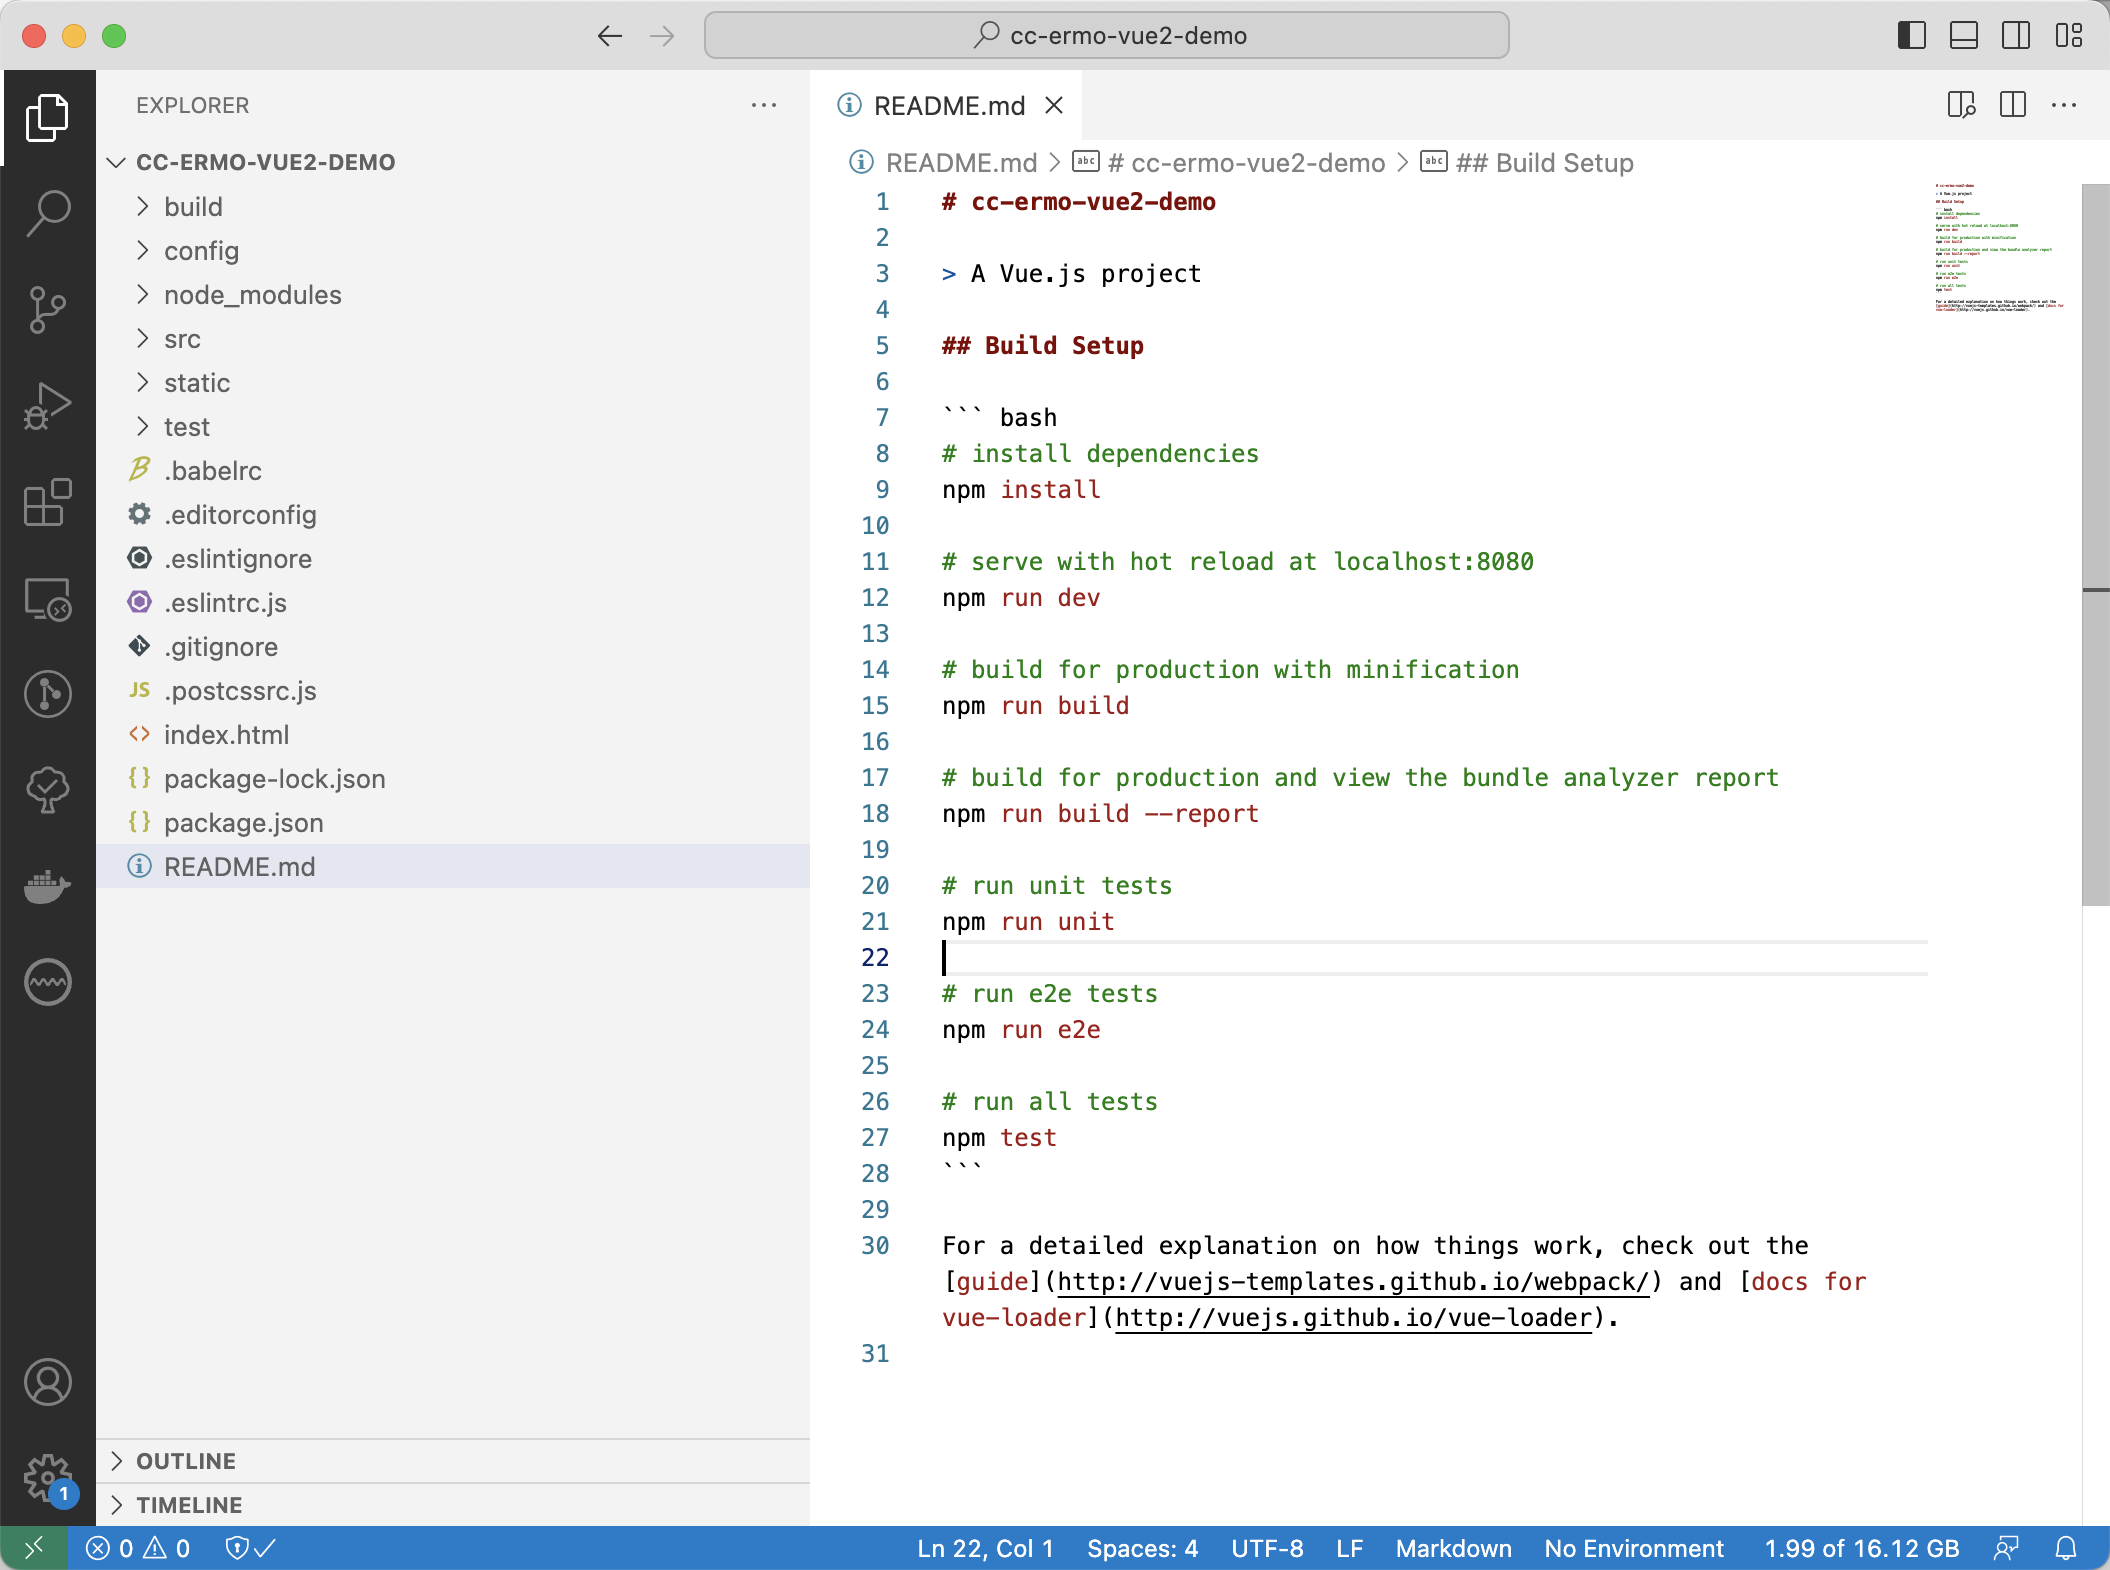Go back with the left arrow
This screenshot has height=1570, width=2110.
(609, 36)
